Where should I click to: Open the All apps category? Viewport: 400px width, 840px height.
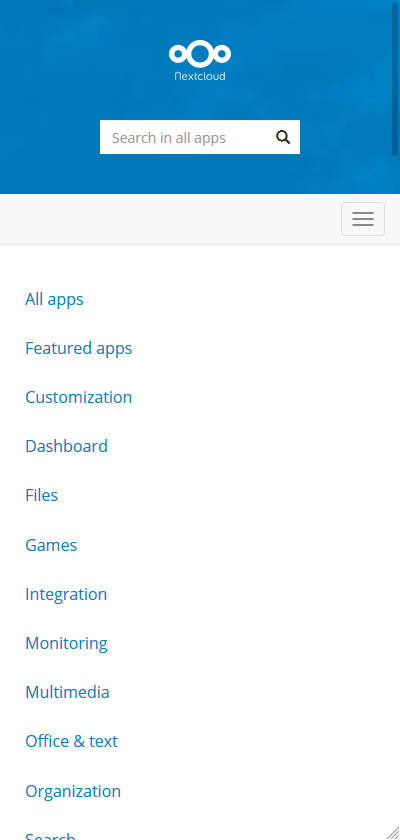(54, 299)
